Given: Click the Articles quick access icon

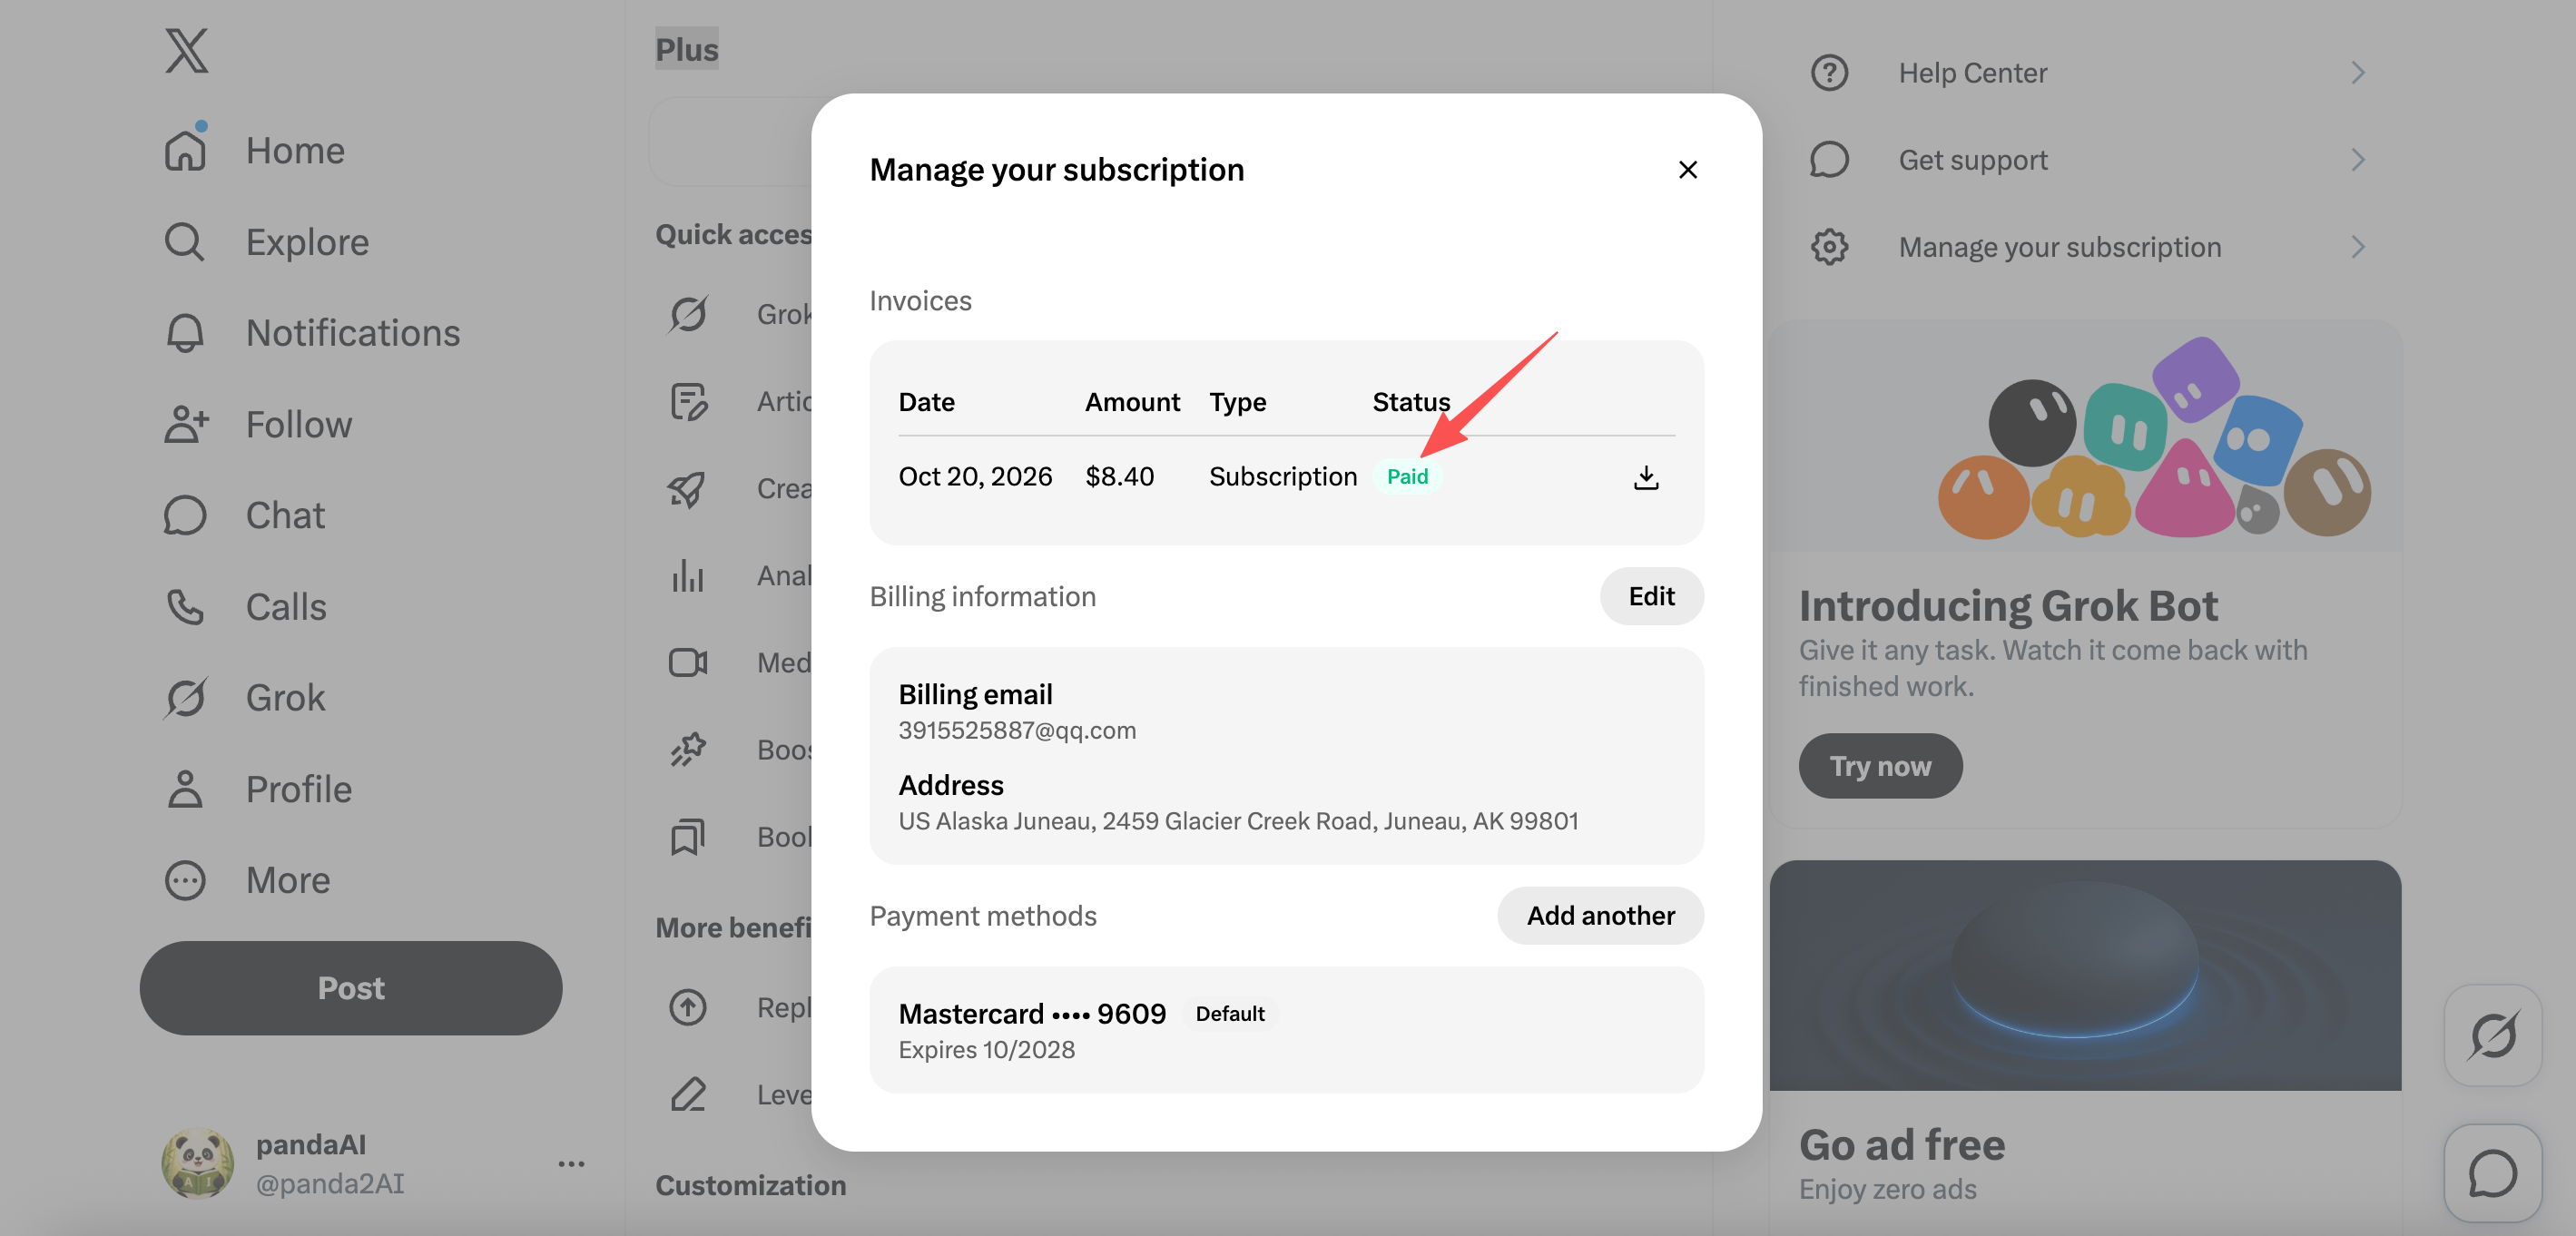Looking at the screenshot, I should [x=688, y=401].
